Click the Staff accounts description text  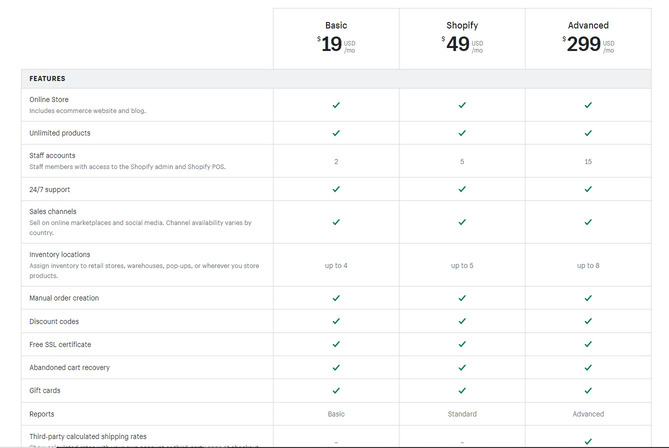click(x=127, y=167)
